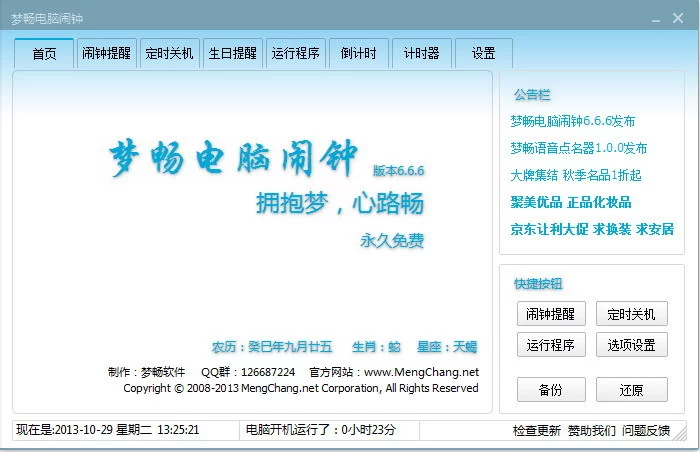Switch to the 首页 tab

[44, 54]
